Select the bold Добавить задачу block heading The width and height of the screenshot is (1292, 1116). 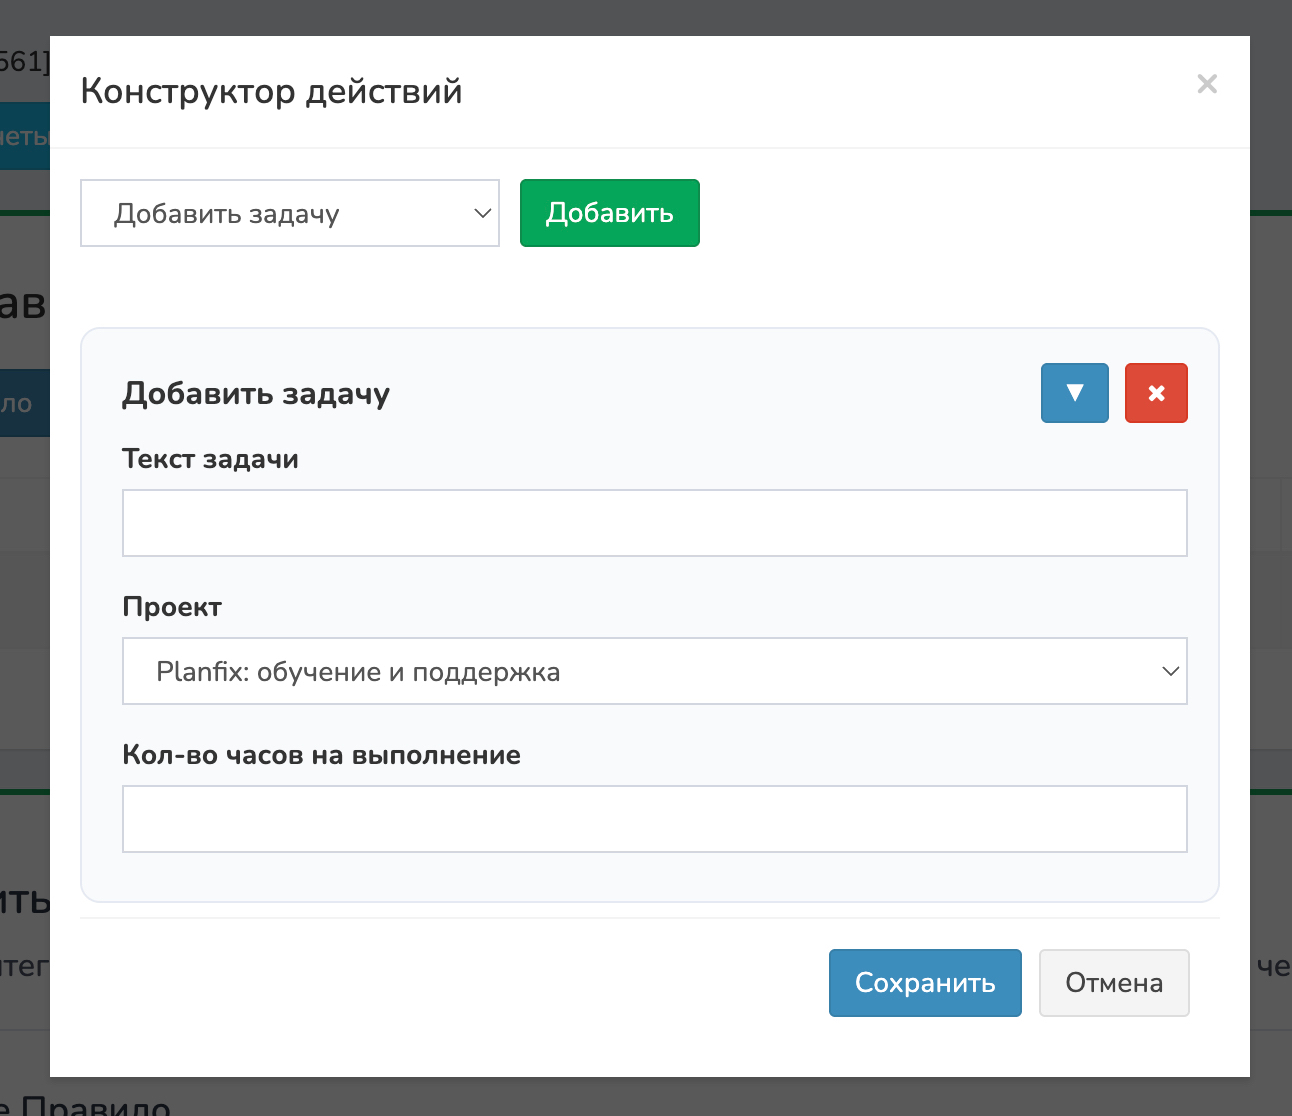[256, 393]
